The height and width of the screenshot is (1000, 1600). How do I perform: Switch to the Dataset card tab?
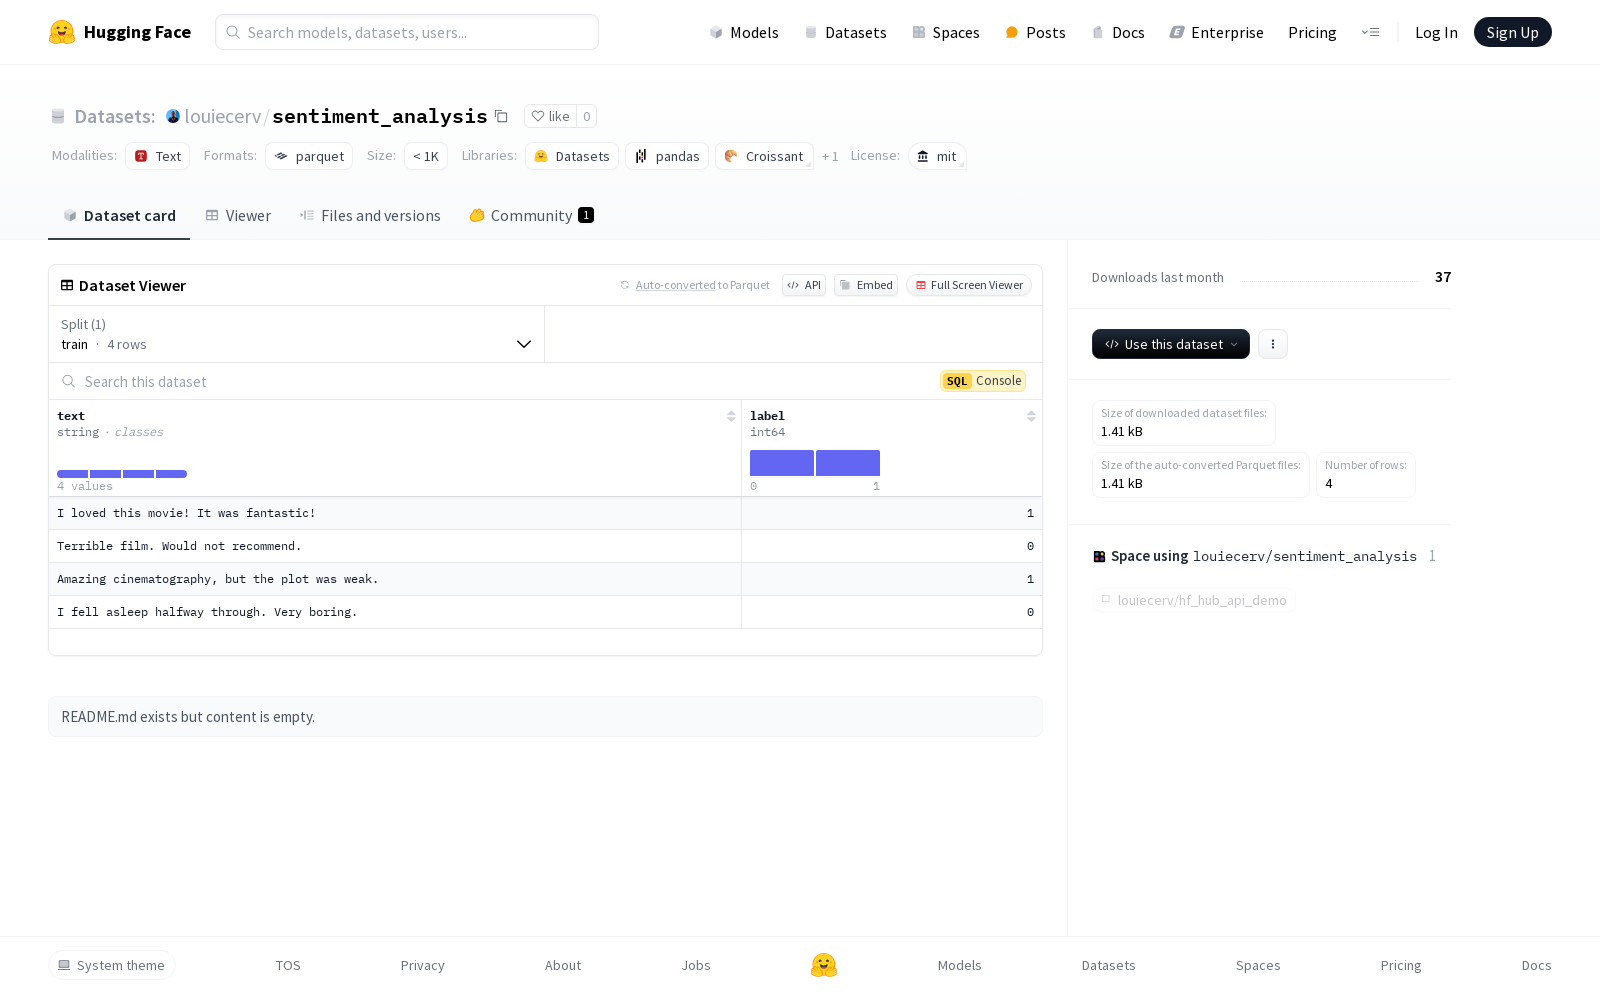[119, 216]
